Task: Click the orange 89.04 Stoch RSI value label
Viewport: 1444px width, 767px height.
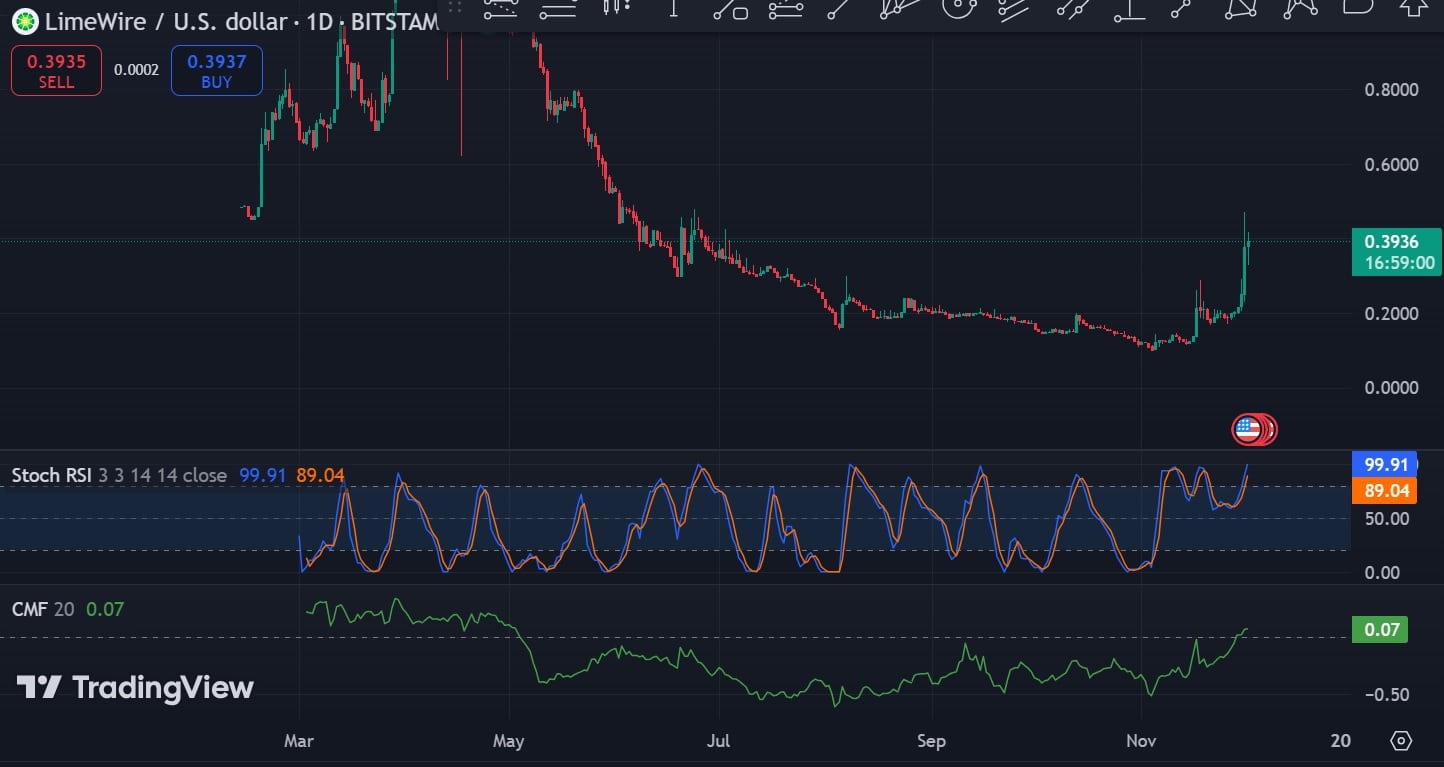Action: click(x=1385, y=491)
